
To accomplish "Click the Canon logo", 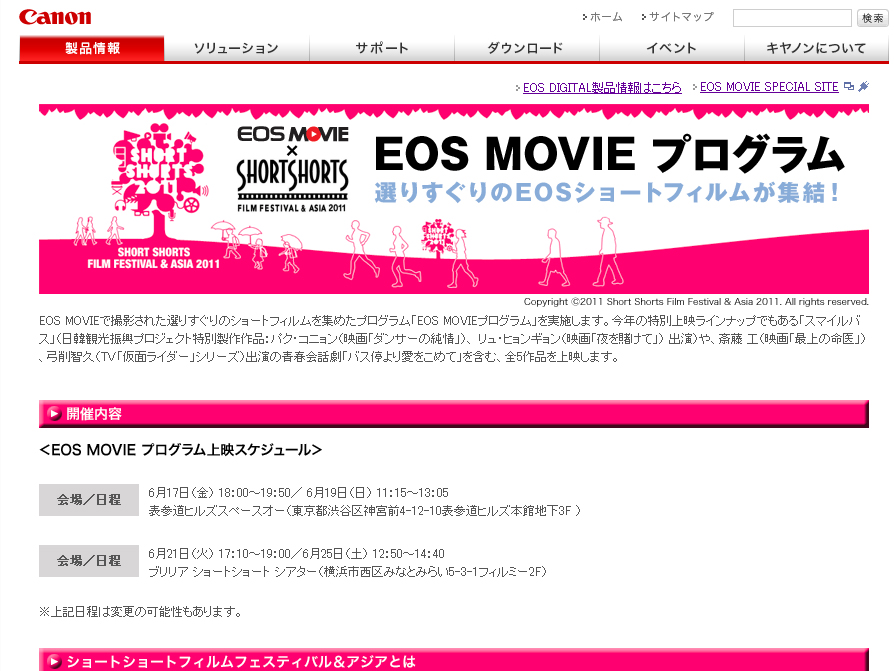I will (55, 17).
